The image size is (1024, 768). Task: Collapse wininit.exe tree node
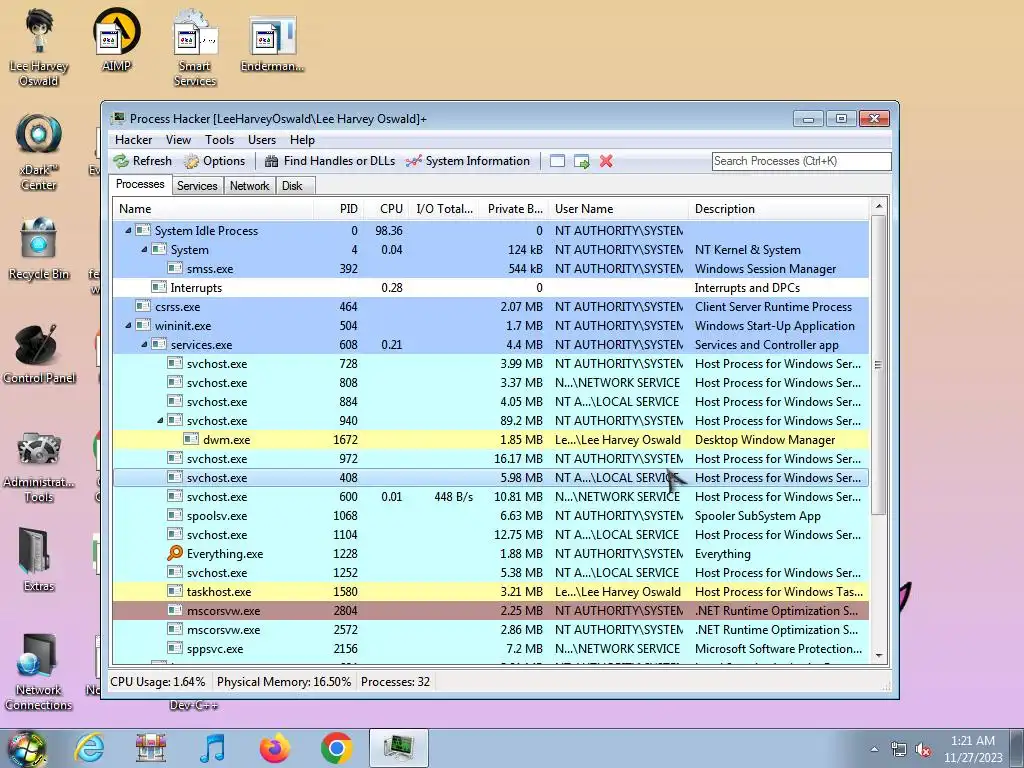(128, 325)
